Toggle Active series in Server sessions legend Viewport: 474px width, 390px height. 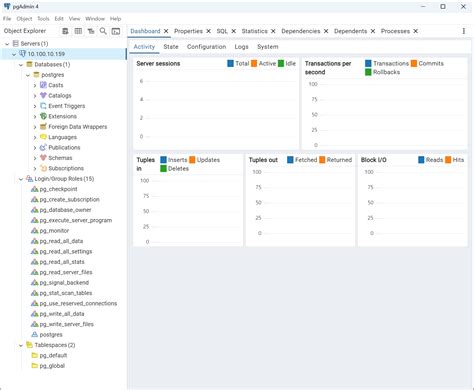263,63
